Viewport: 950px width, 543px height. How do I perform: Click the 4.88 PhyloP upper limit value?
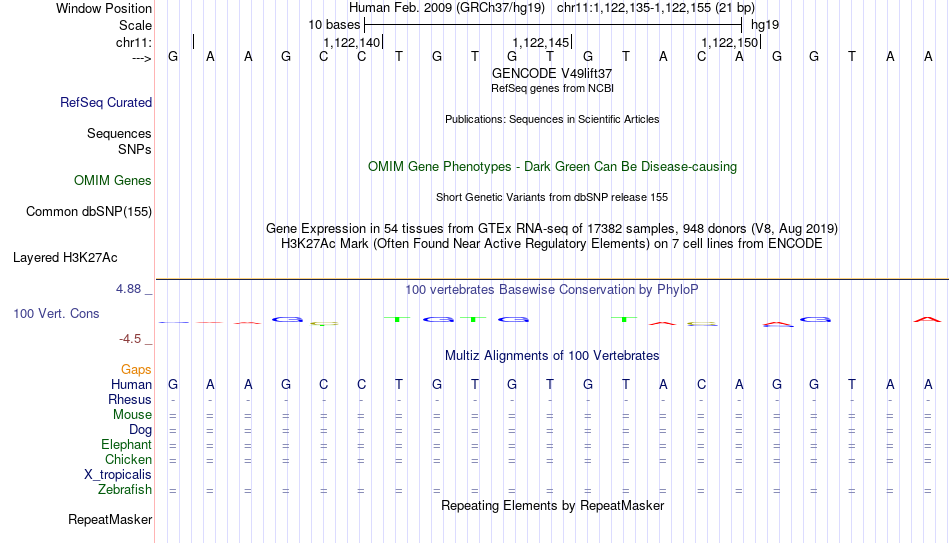[128, 289]
